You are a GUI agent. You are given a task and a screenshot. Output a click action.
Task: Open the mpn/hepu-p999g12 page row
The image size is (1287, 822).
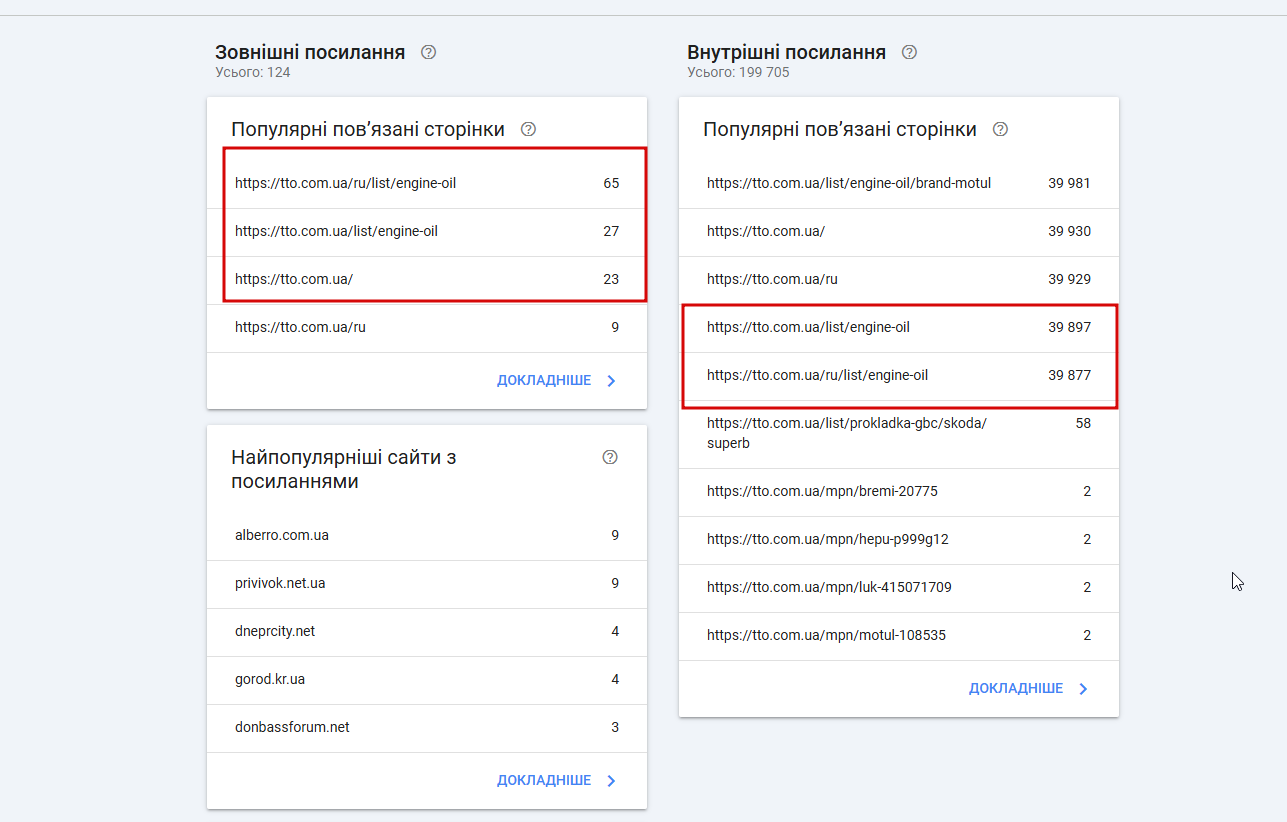pos(898,539)
